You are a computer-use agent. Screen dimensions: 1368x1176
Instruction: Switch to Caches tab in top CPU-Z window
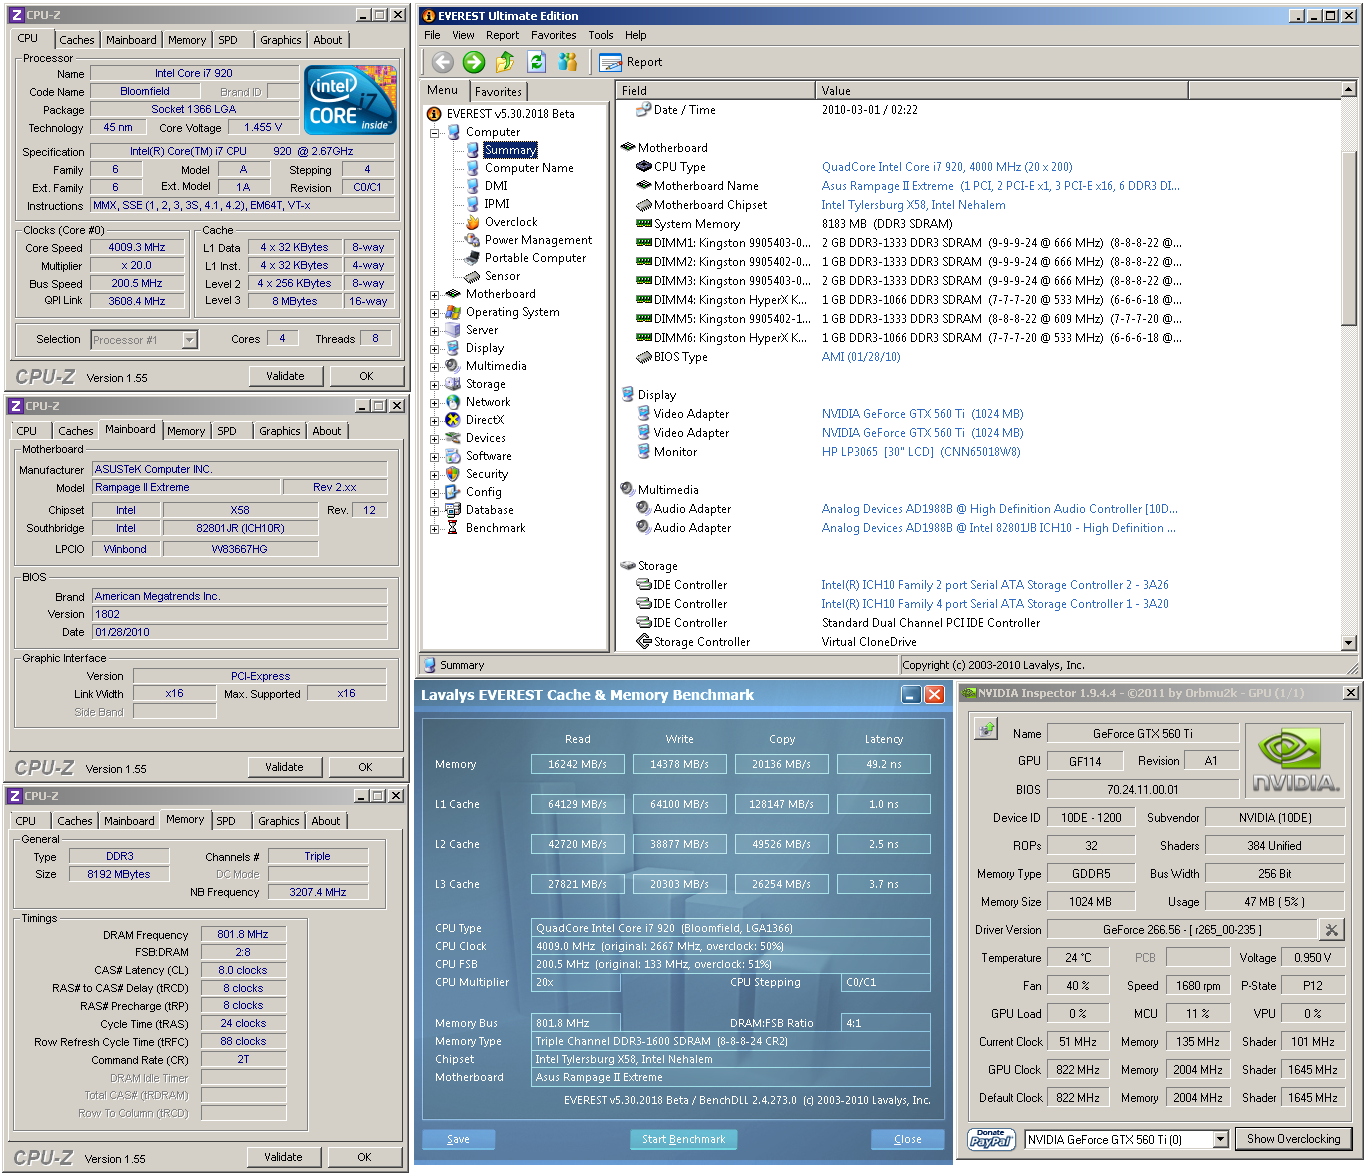coord(76,40)
